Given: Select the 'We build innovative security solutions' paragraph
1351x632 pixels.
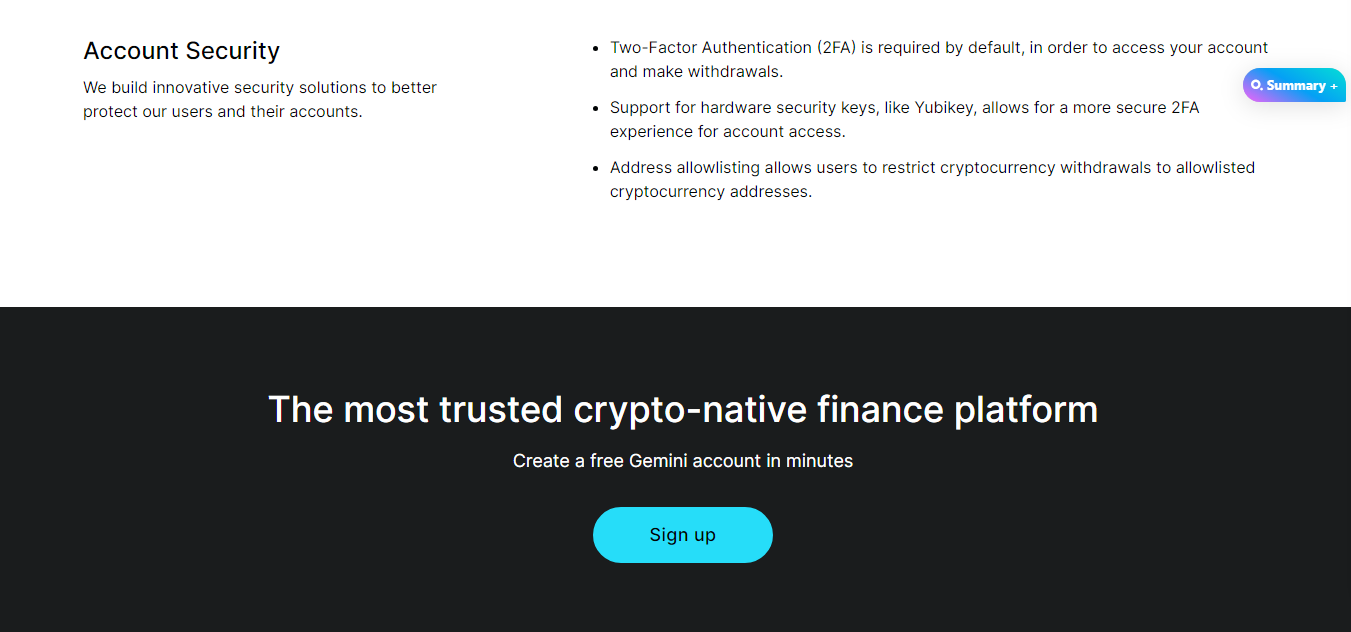Looking at the screenshot, I should (260, 100).
